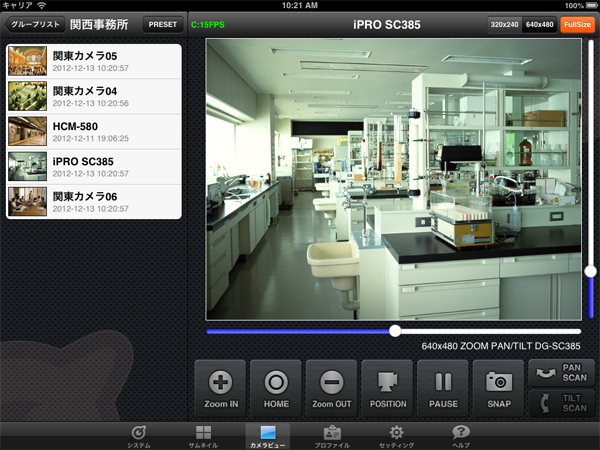
Task: Open the System tab
Action: (139, 436)
